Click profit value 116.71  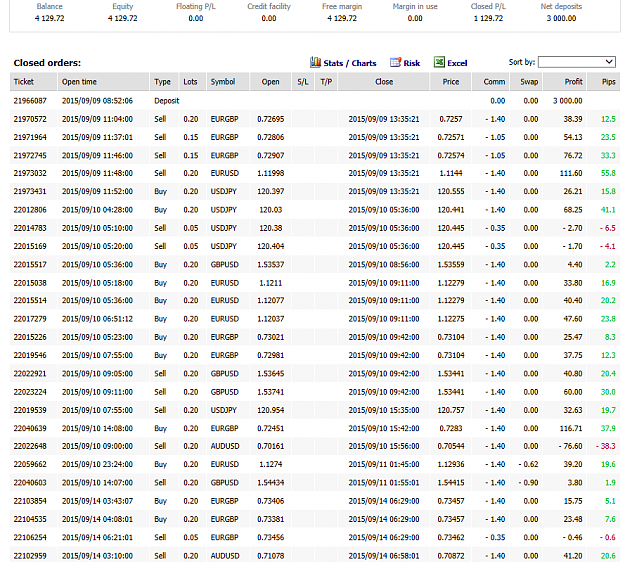[x=571, y=428]
